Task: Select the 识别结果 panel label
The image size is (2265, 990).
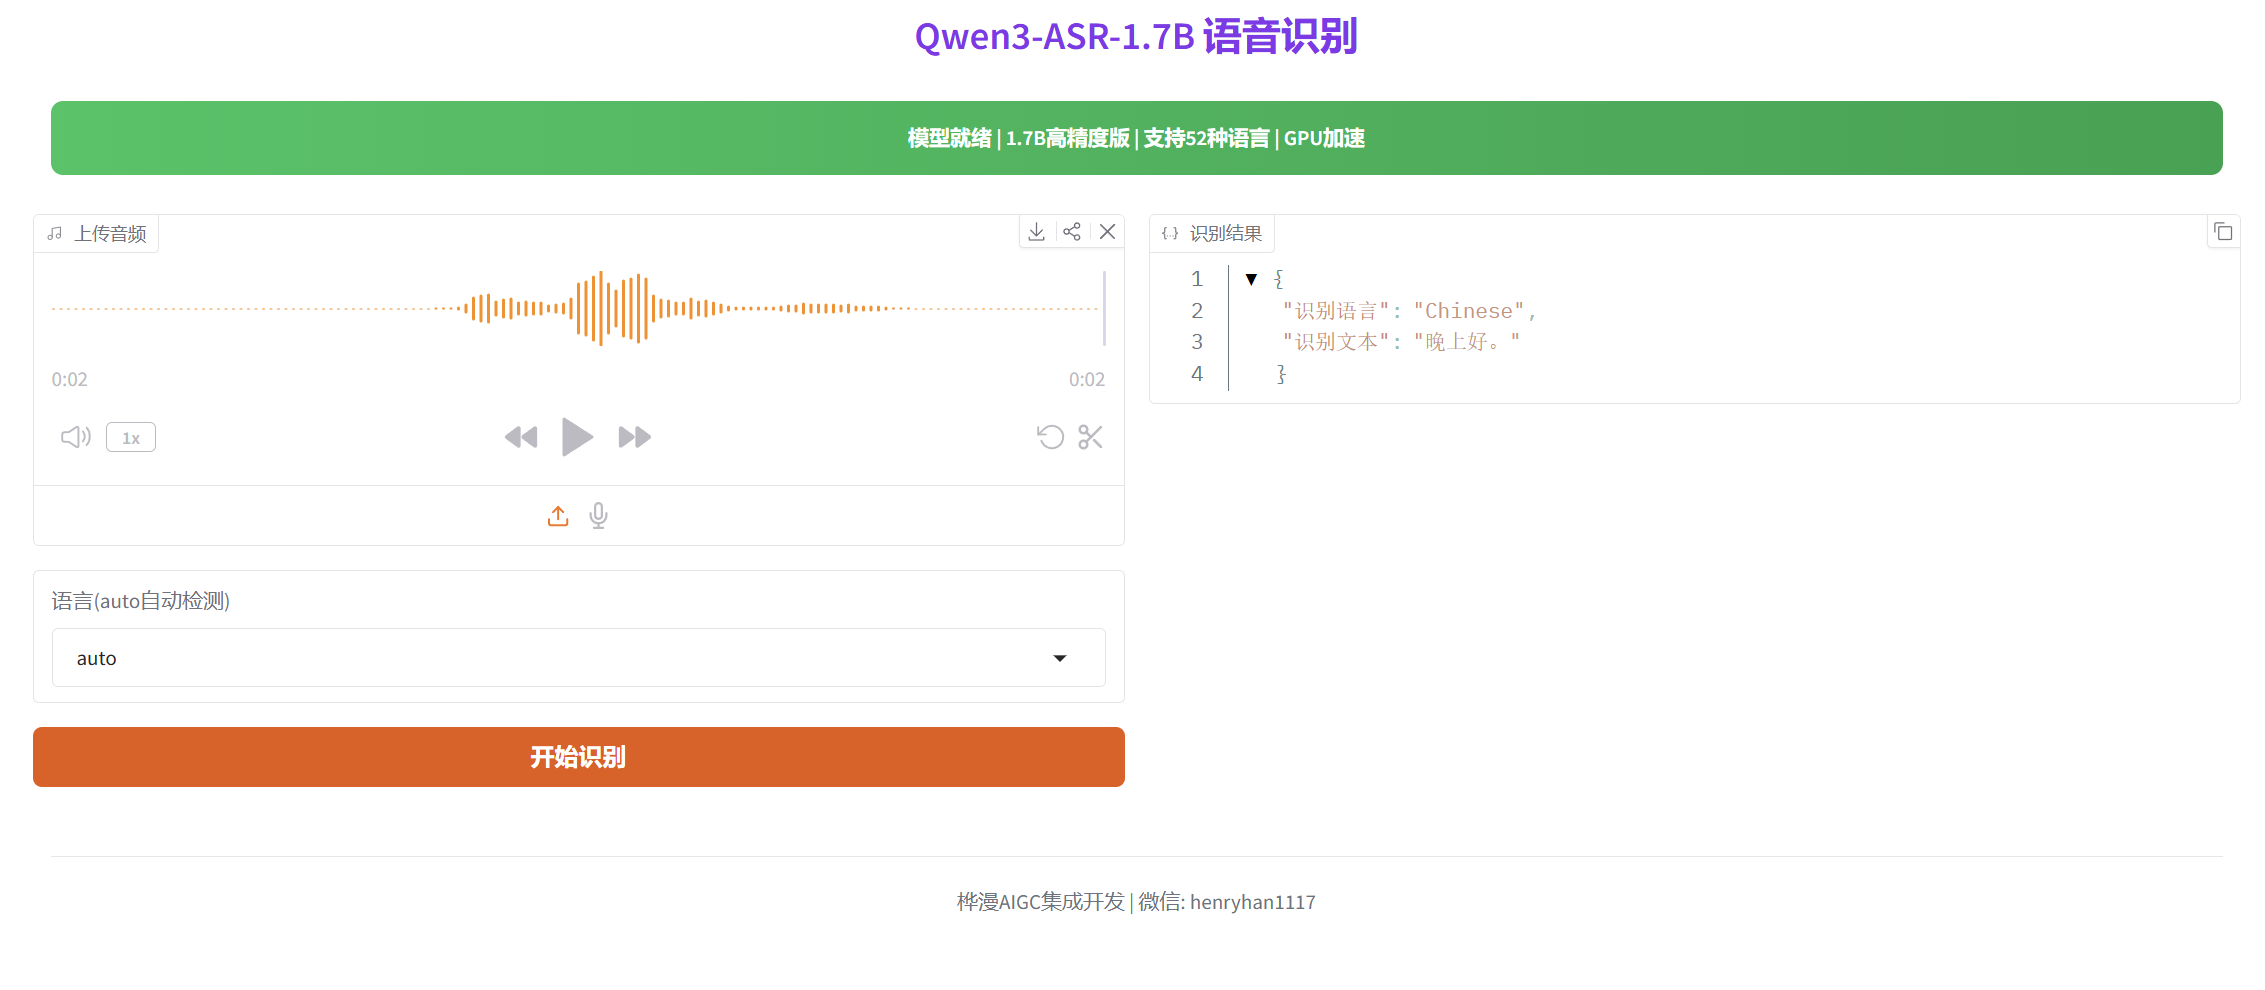Action: (x=1225, y=233)
